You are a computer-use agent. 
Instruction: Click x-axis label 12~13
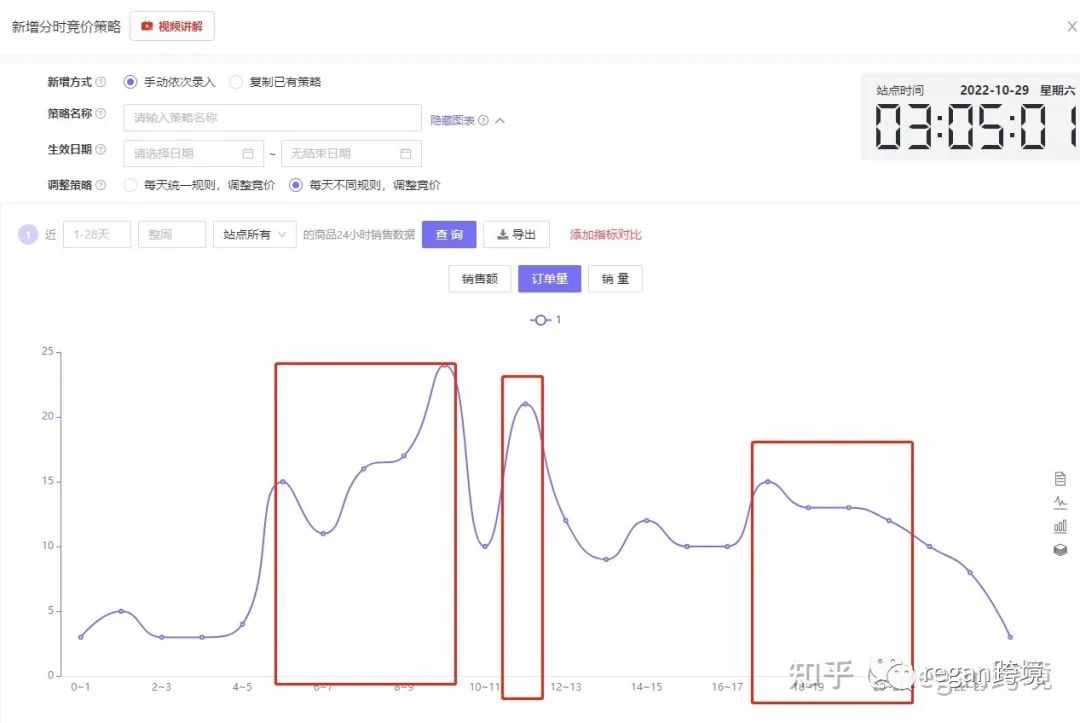(566, 687)
